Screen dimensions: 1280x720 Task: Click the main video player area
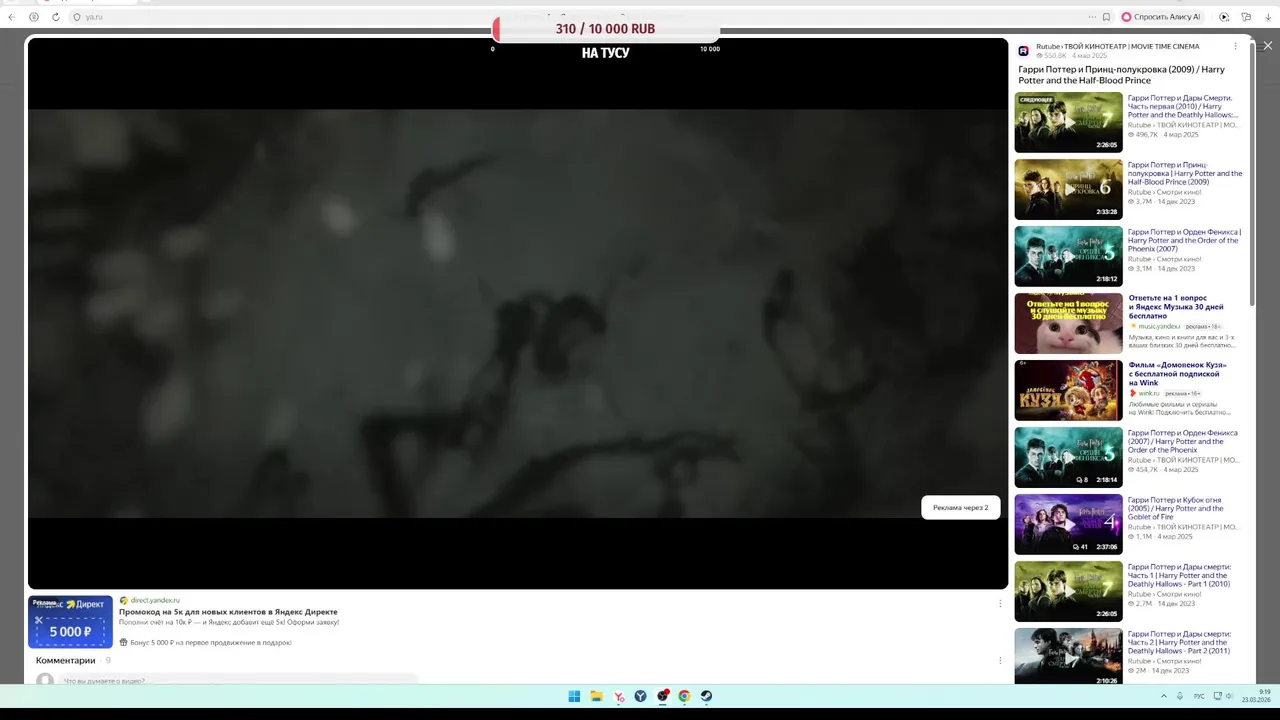[x=518, y=313]
